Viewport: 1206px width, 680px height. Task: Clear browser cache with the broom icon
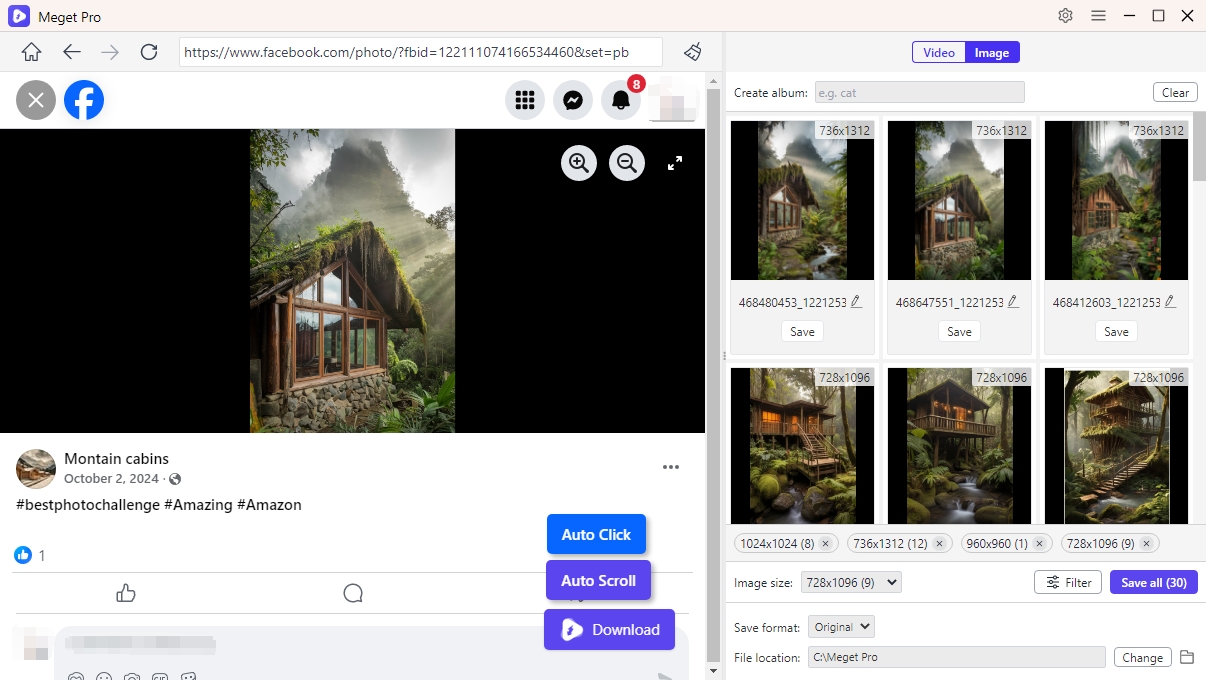click(692, 52)
